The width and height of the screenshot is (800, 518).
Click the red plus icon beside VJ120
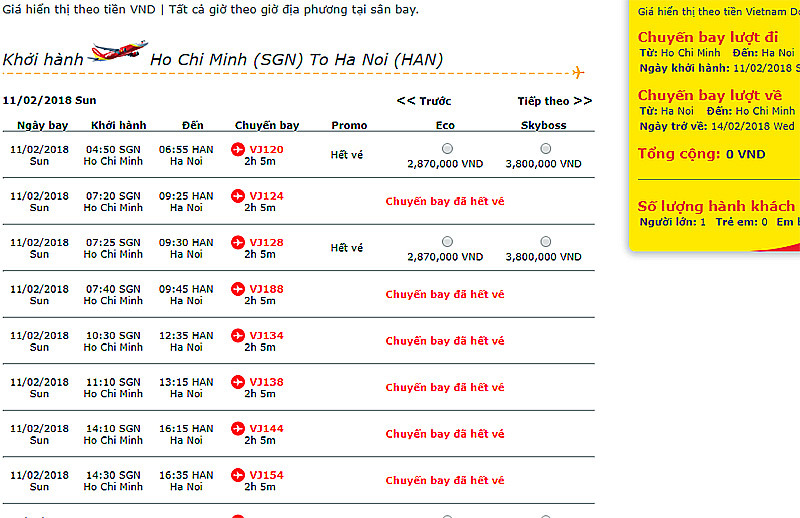pos(238,149)
